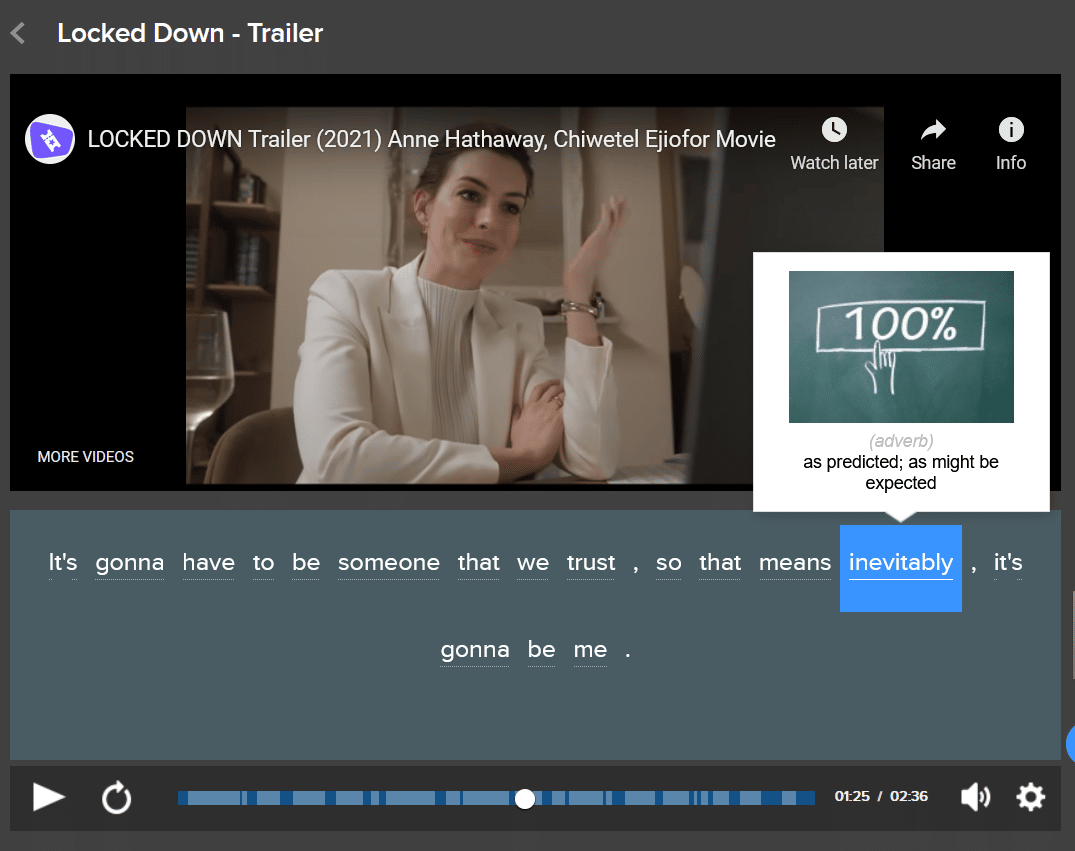Replay the current caption line
Image resolution: width=1075 pixels, height=851 pixels.
tap(117, 798)
